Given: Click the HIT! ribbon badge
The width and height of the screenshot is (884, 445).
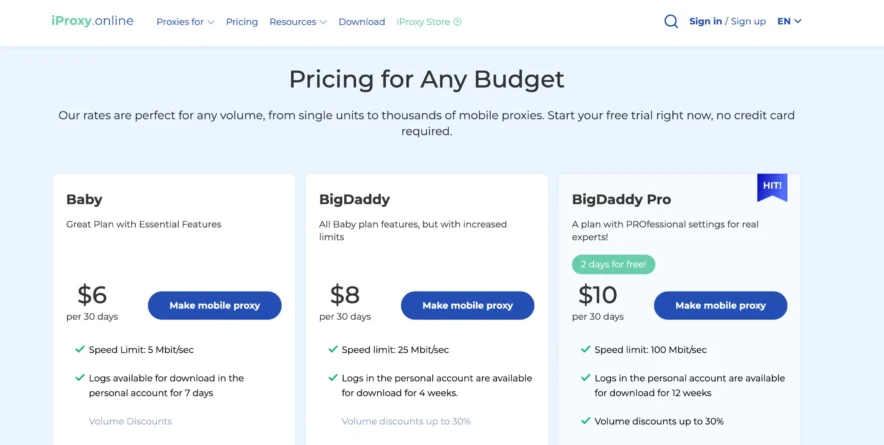Looking at the screenshot, I should 771,186.
